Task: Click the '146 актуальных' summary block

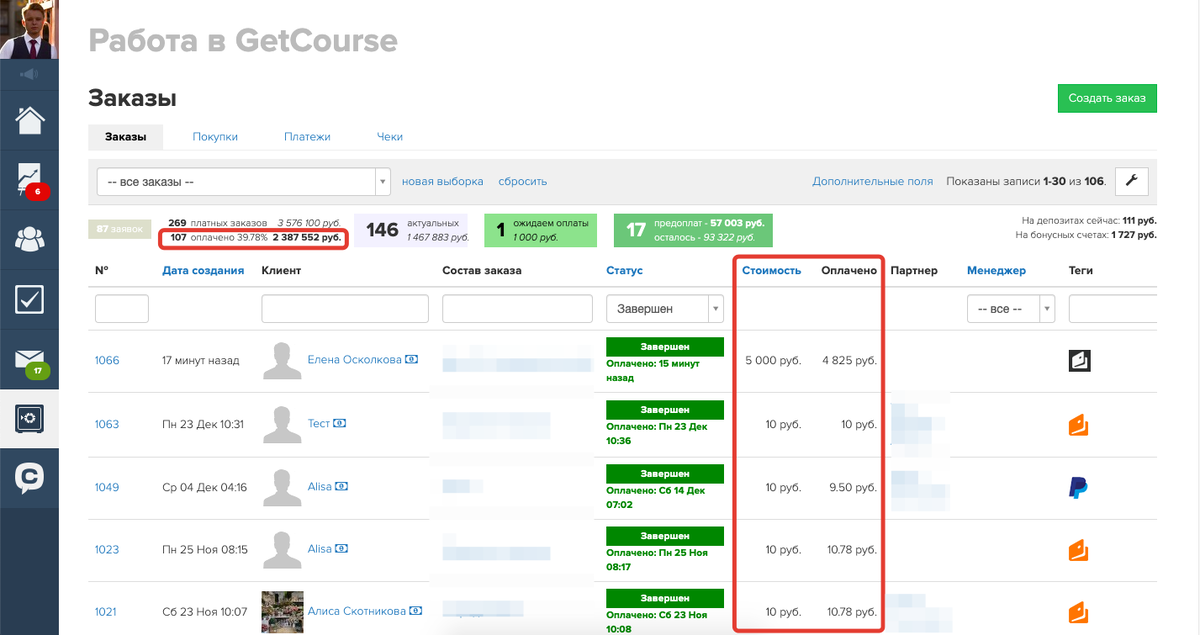Action: point(411,230)
